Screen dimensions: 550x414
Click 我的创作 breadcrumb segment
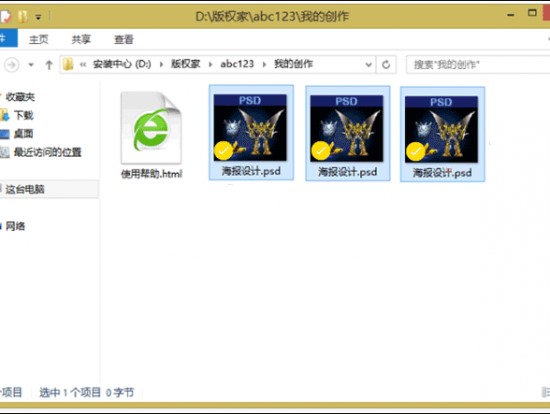(293, 64)
